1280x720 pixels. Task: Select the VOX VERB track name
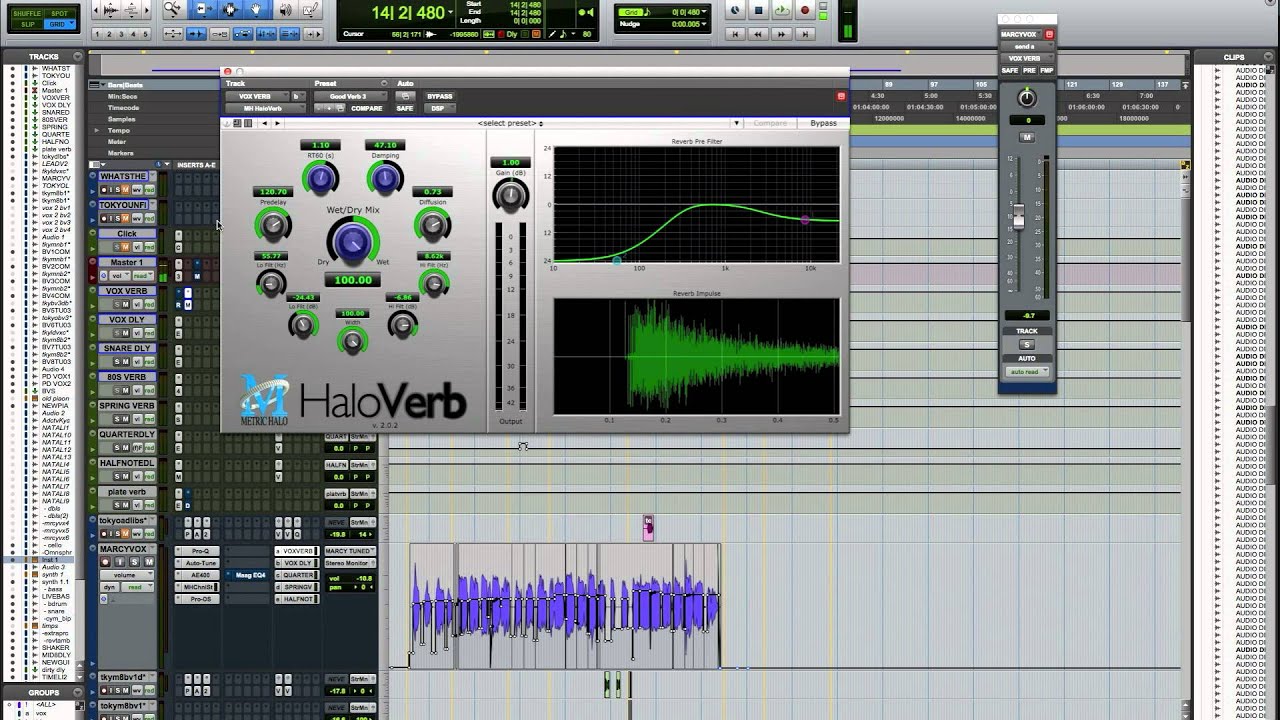tap(126, 291)
